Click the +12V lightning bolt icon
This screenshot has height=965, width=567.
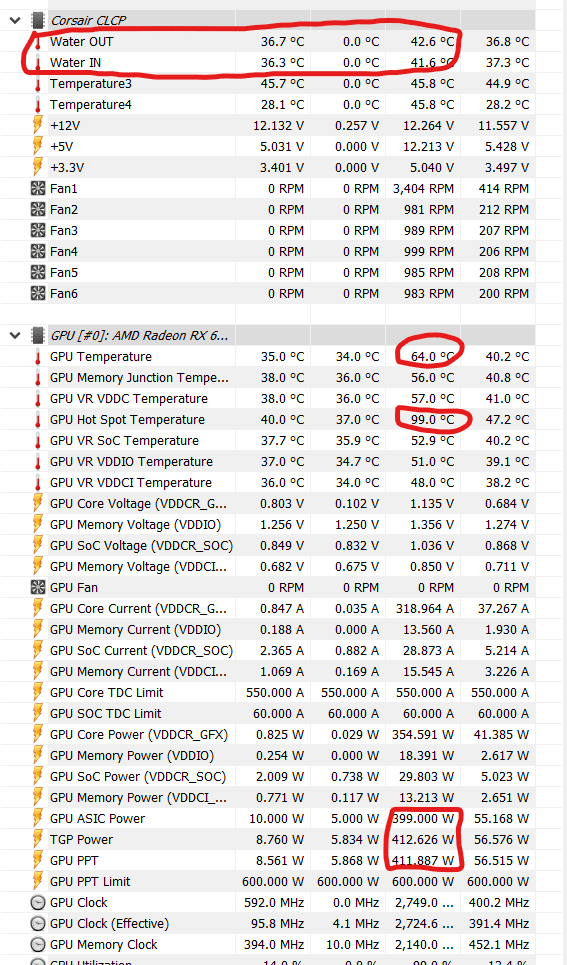[38, 126]
